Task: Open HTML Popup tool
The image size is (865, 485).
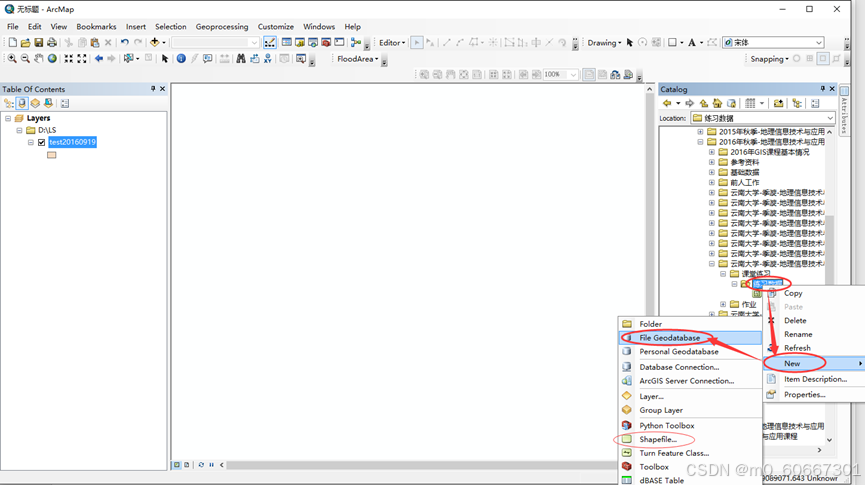Action: tap(207, 58)
